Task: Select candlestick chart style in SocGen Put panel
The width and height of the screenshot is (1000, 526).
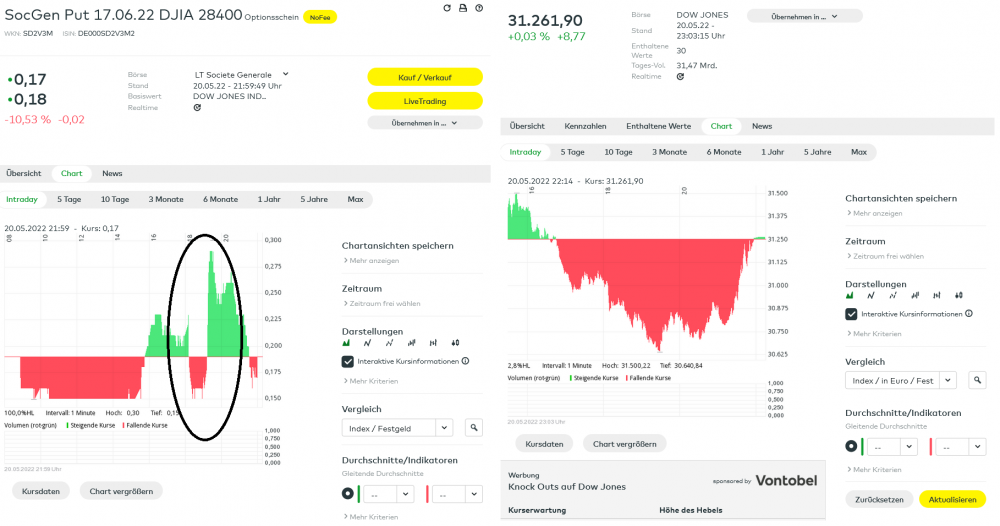Action: [x=455, y=343]
